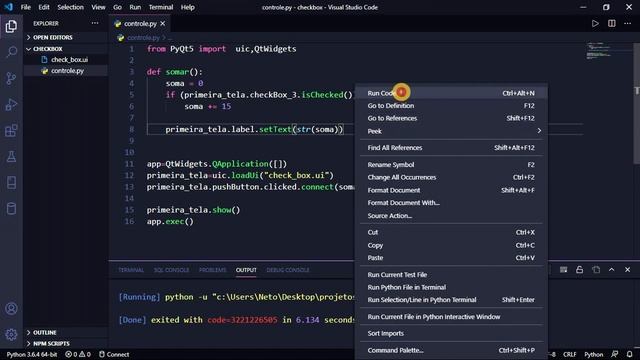Open Source Control view in activity bar
640x360 pixels.
click(11, 78)
